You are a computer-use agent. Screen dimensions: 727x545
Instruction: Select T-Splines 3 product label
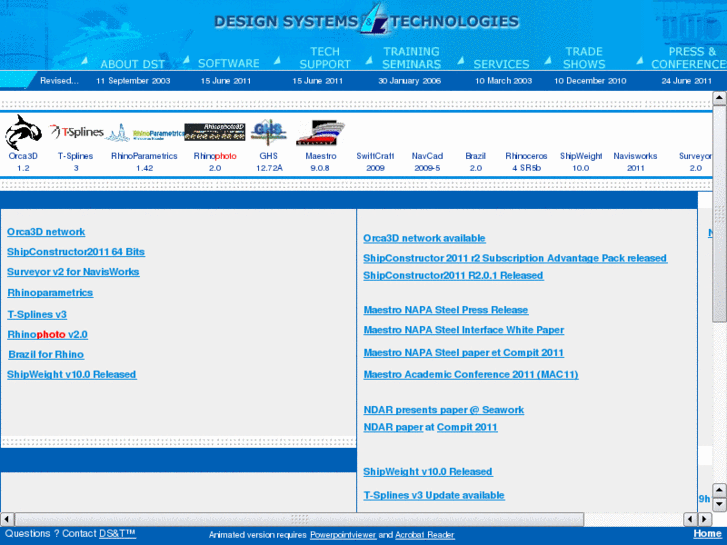(76, 162)
